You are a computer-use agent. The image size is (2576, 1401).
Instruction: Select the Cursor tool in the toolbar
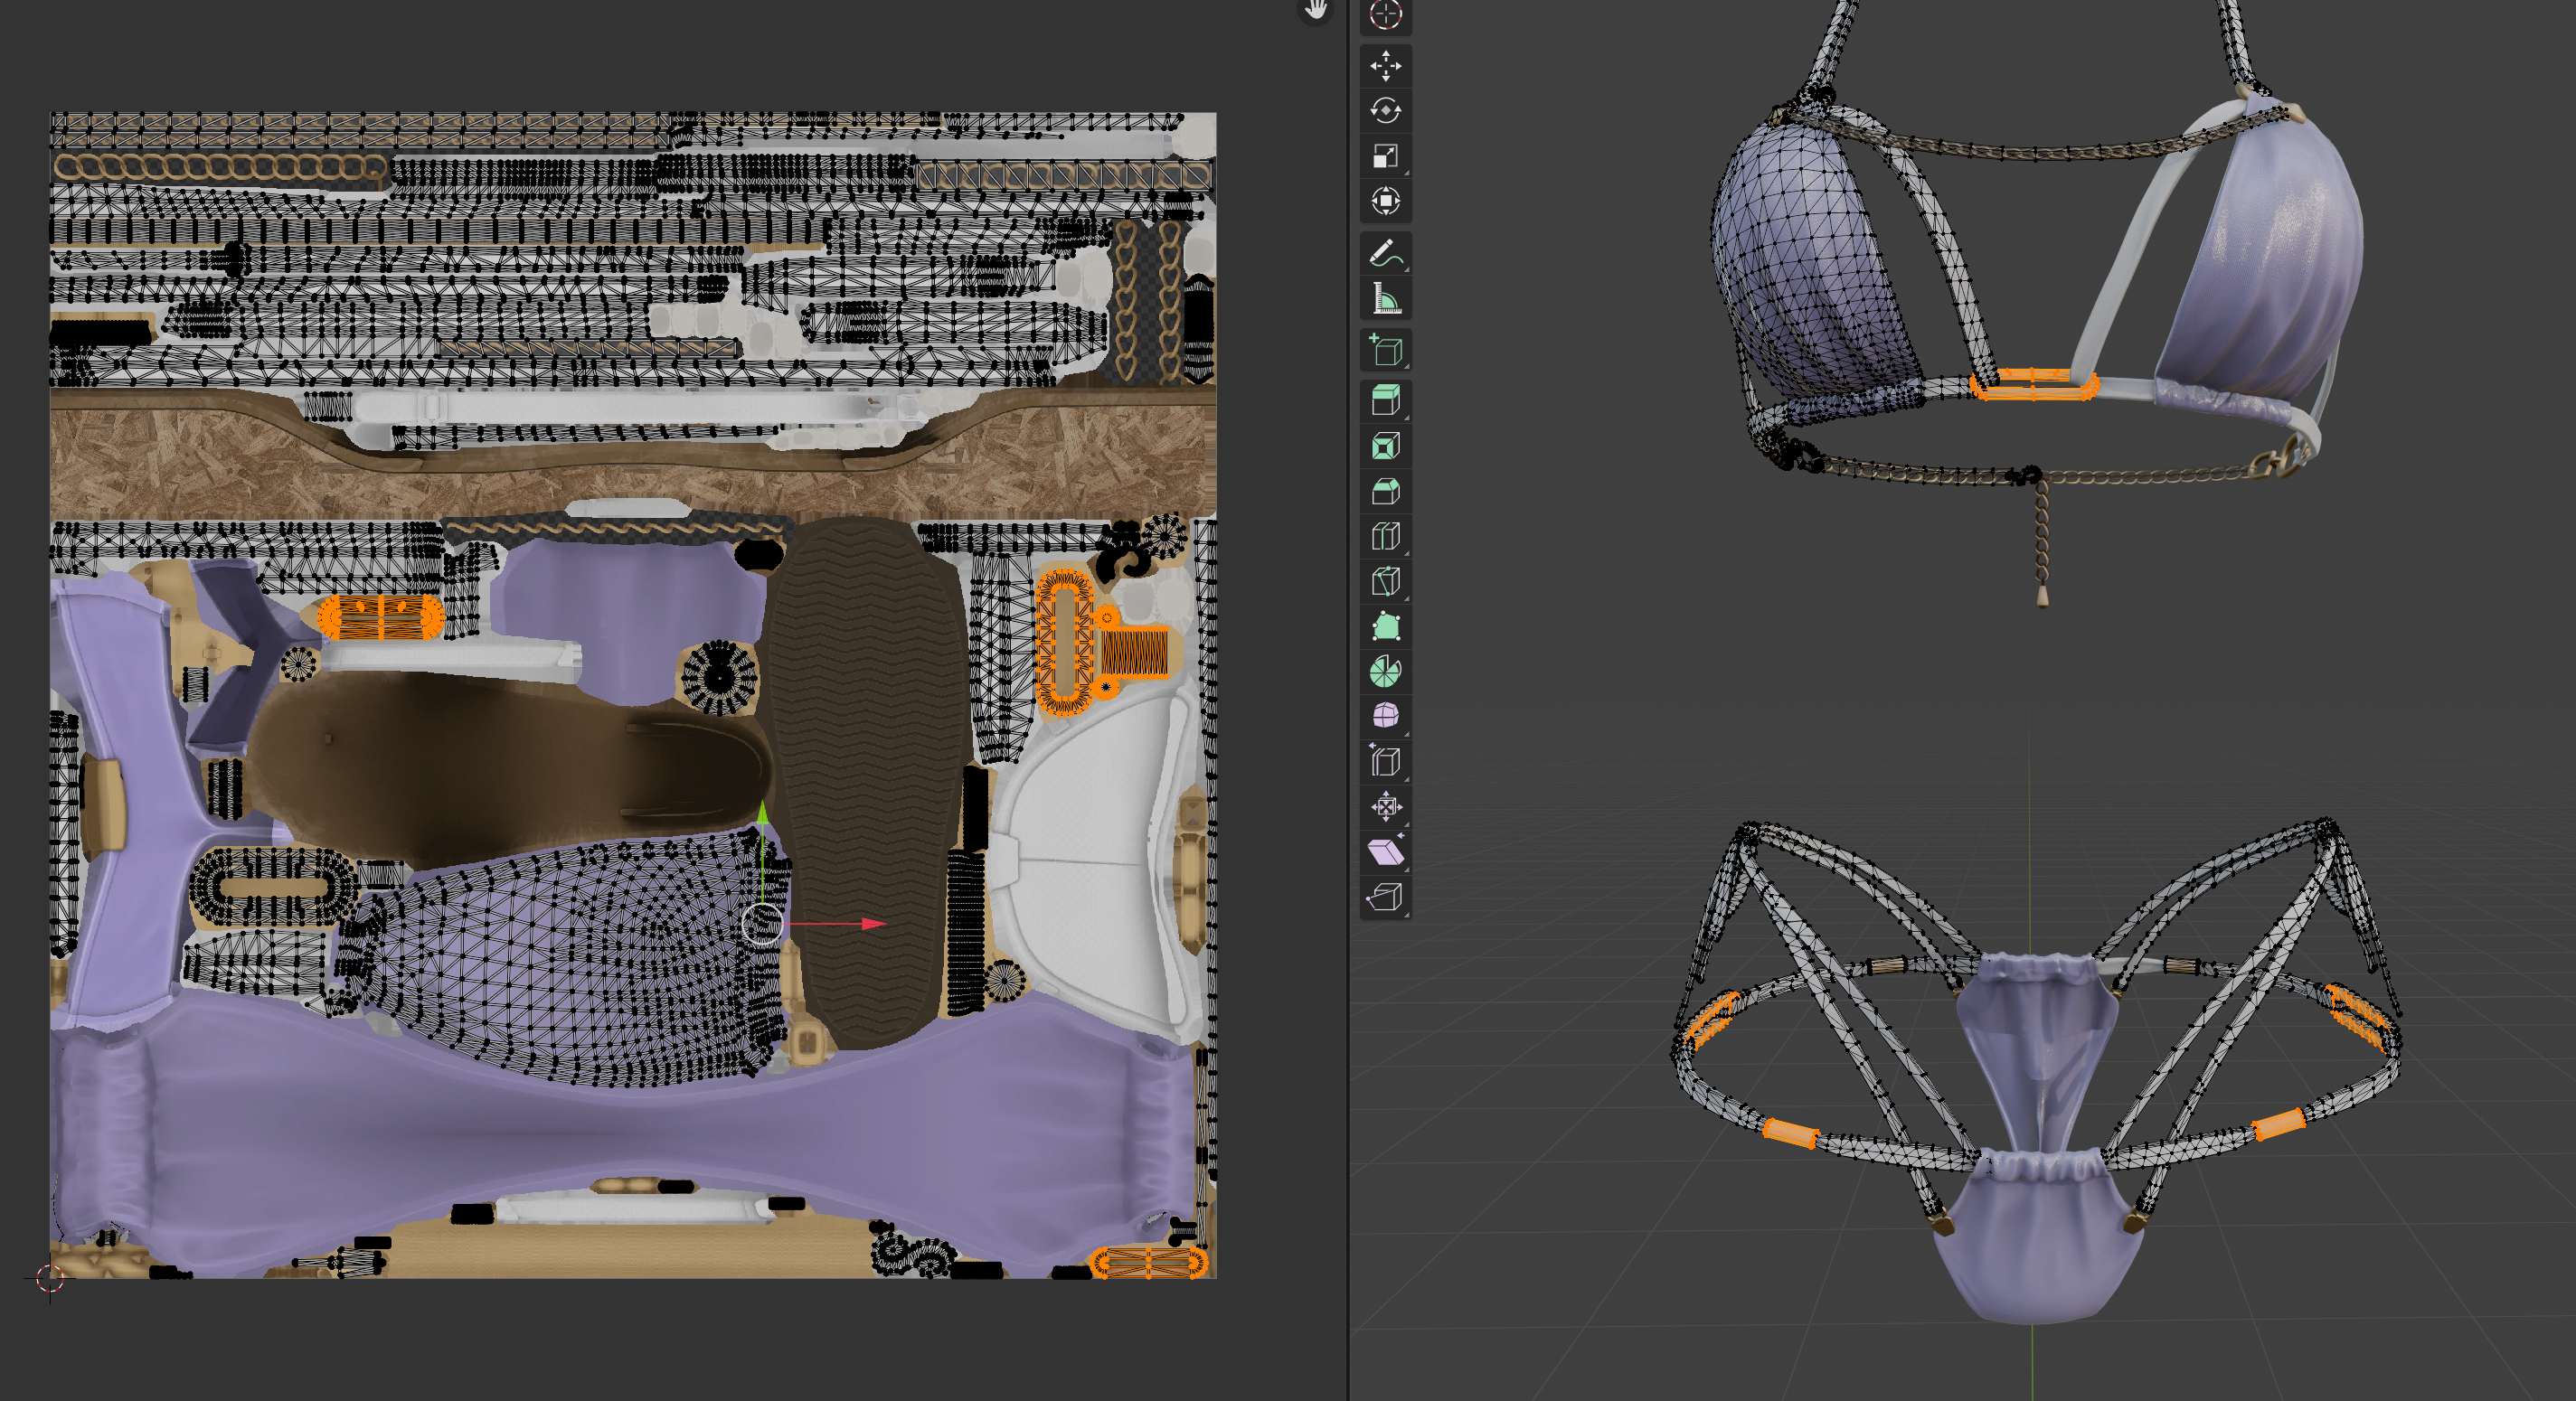click(x=1385, y=14)
